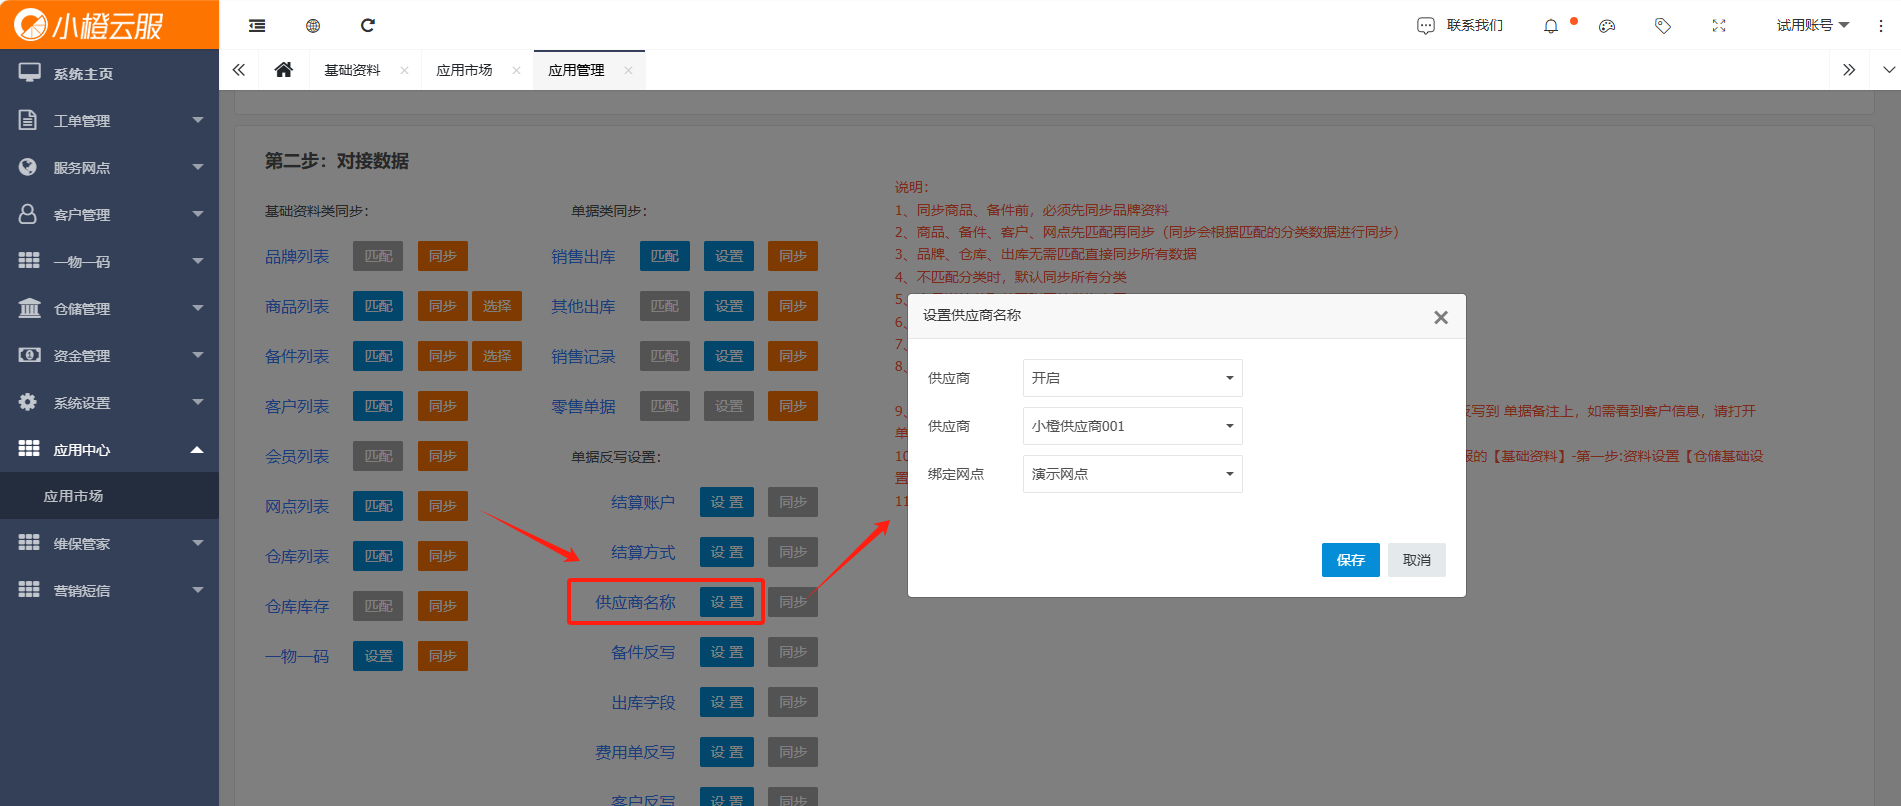Viewport: 1901px width, 806px height.
Task: Open notification bell icon
Action: [x=1551, y=26]
